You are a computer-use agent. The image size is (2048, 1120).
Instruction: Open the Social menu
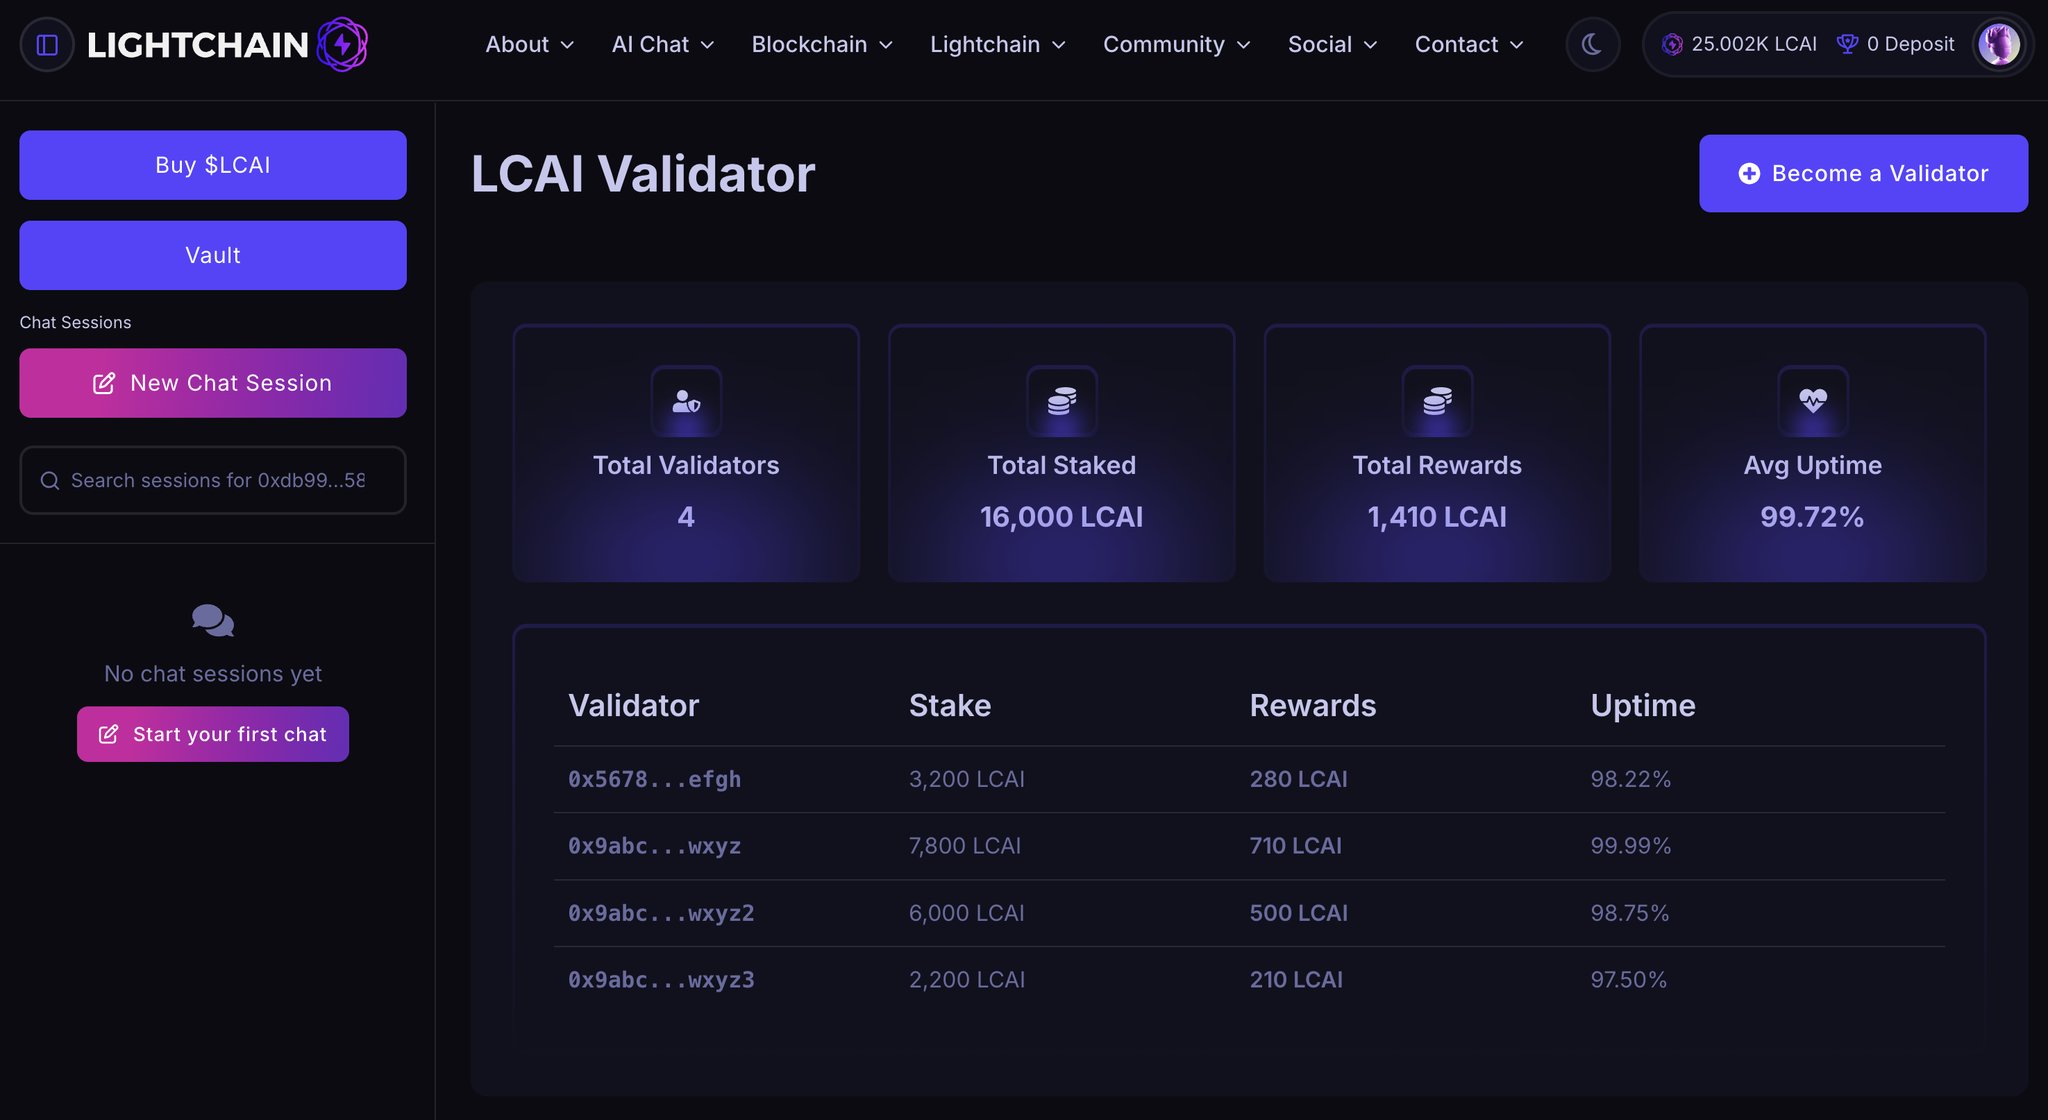click(x=1332, y=45)
